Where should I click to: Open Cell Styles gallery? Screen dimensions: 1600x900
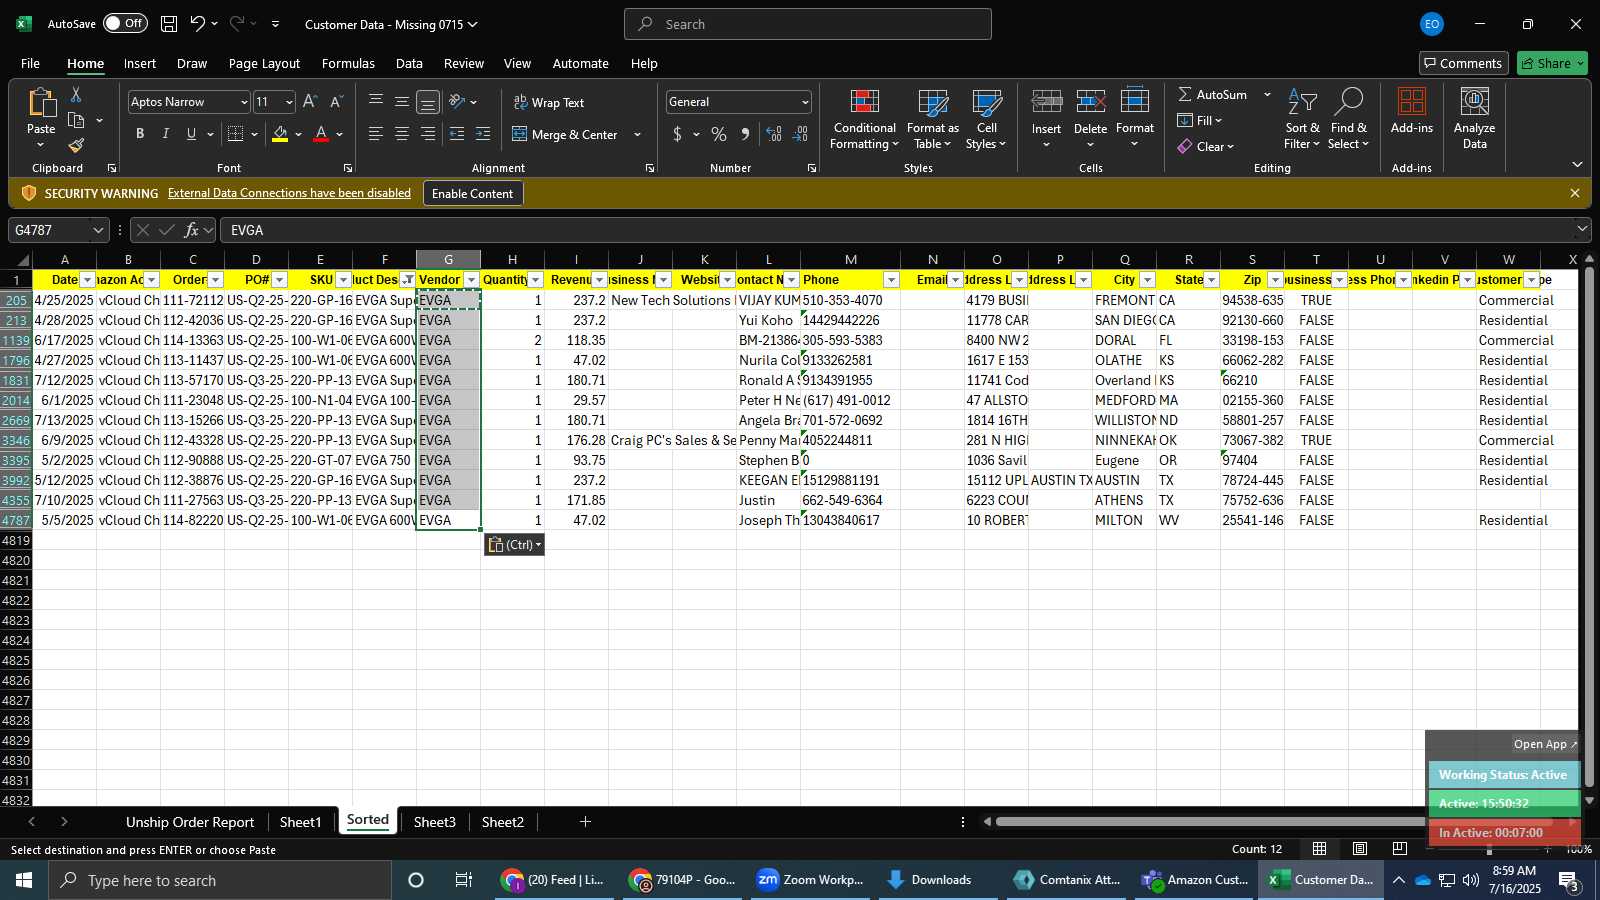(x=986, y=119)
